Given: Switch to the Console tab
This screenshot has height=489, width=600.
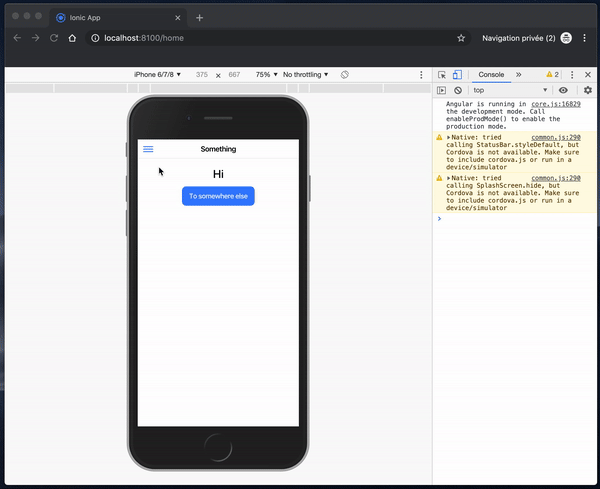Looking at the screenshot, I should point(491,75).
